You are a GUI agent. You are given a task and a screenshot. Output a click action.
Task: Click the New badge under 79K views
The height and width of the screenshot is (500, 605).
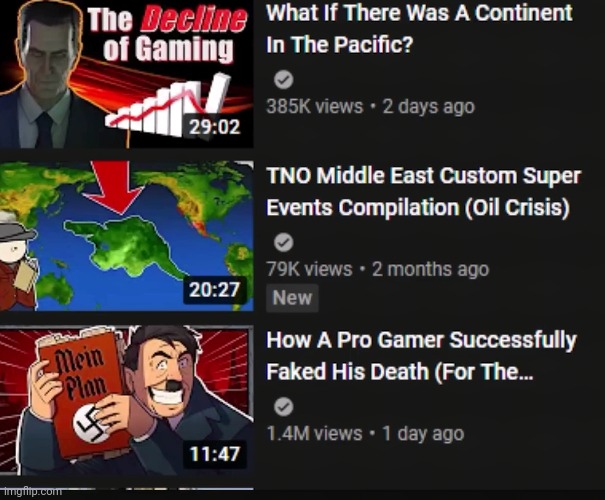click(292, 298)
